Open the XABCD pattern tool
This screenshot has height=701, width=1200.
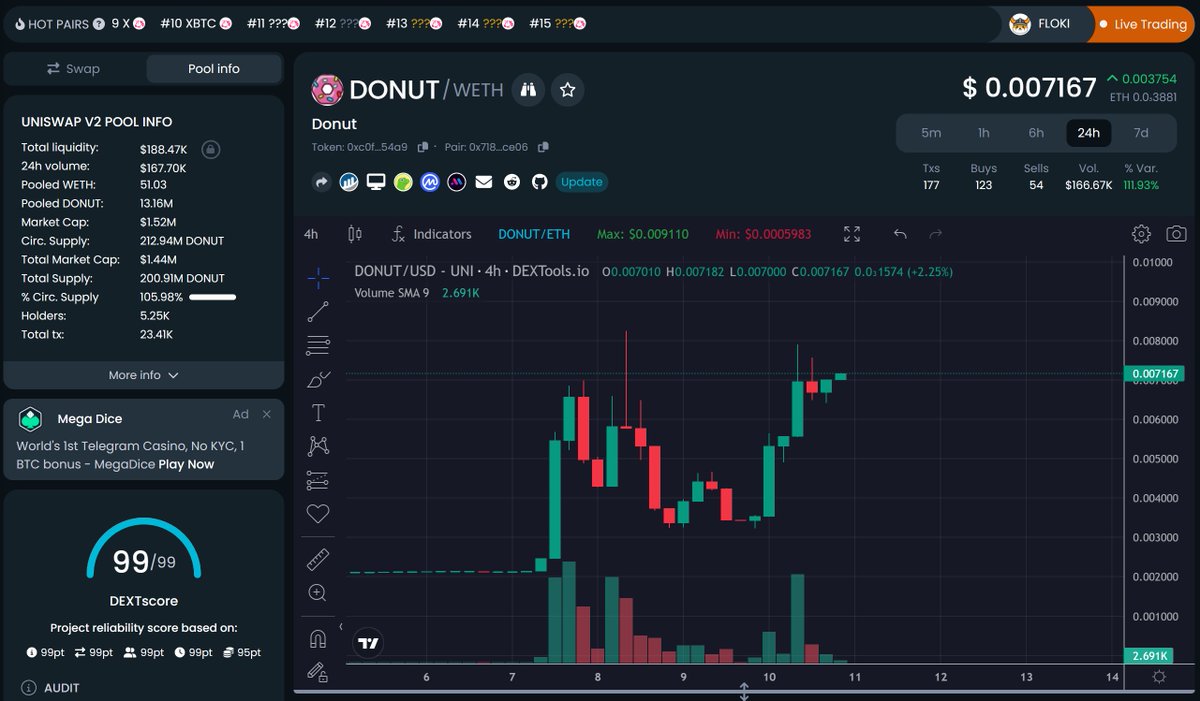pyautogui.click(x=318, y=446)
